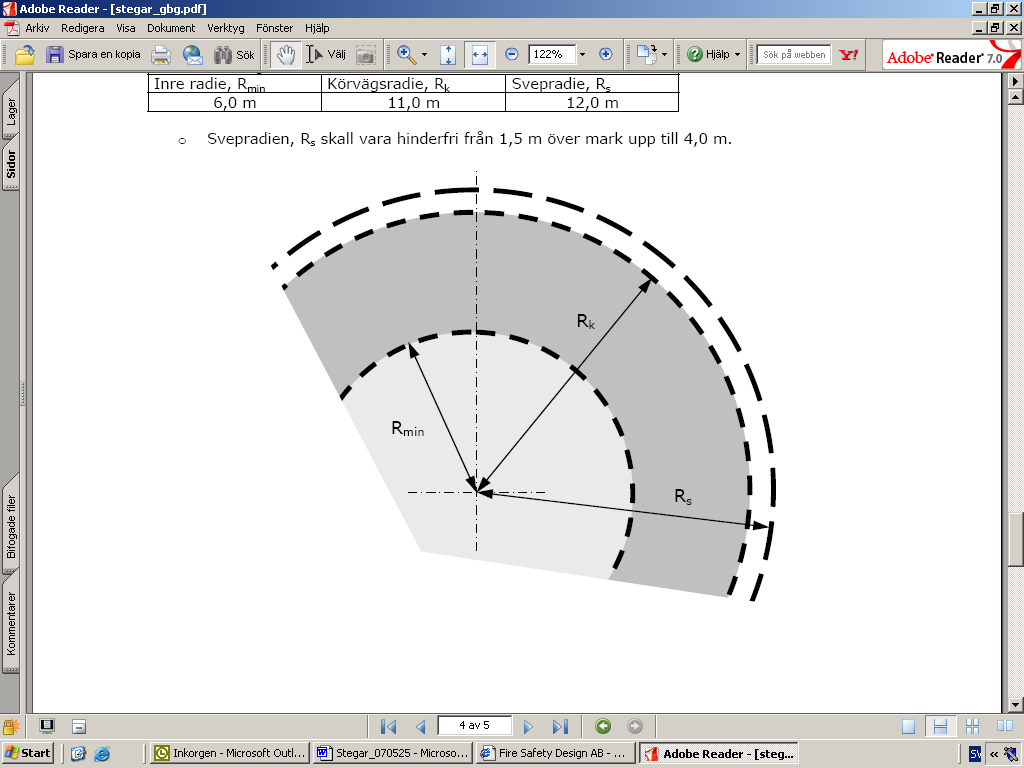
Task: Click the page number field 4 av 5
Action: tap(474, 726)
